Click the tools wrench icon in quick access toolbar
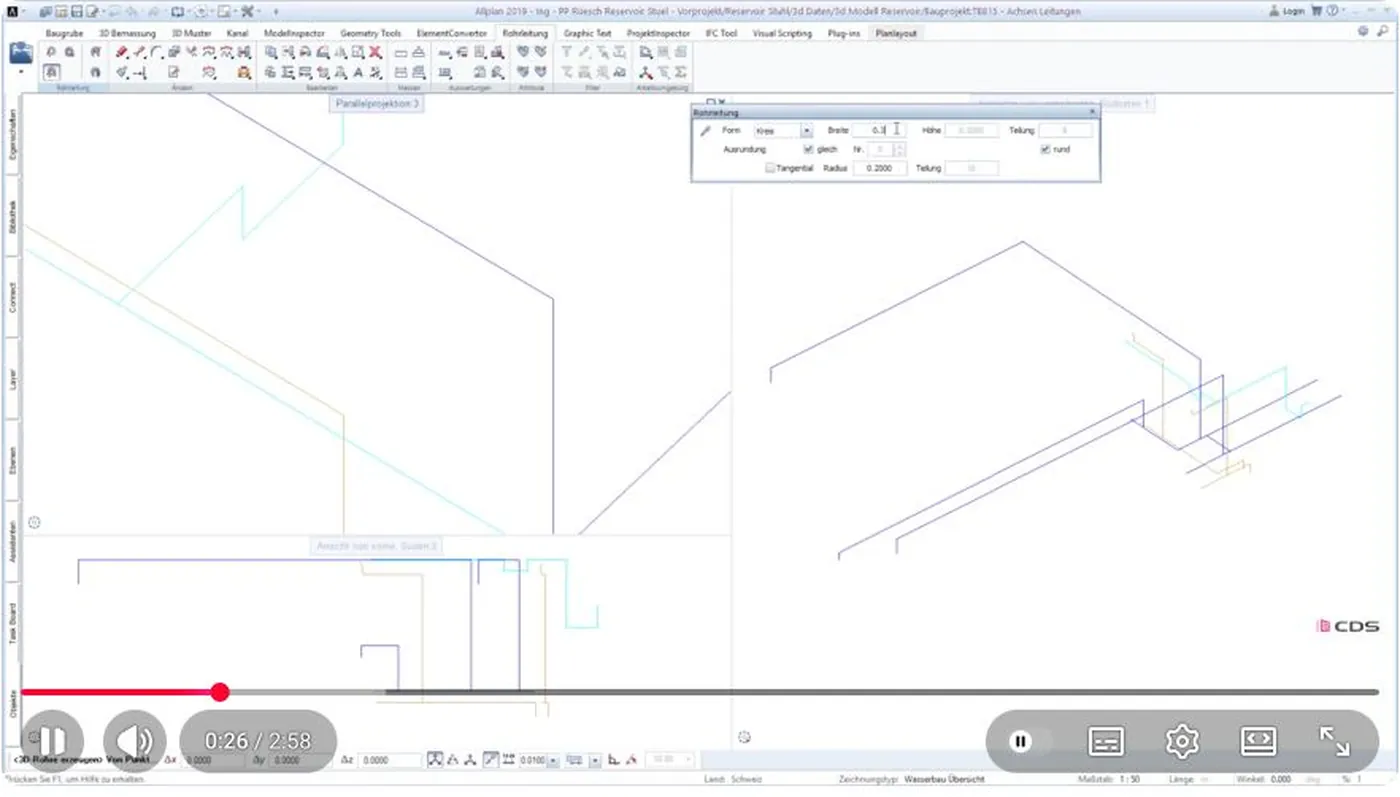This screenshot has height=797, width=1400. pos(248,11)
